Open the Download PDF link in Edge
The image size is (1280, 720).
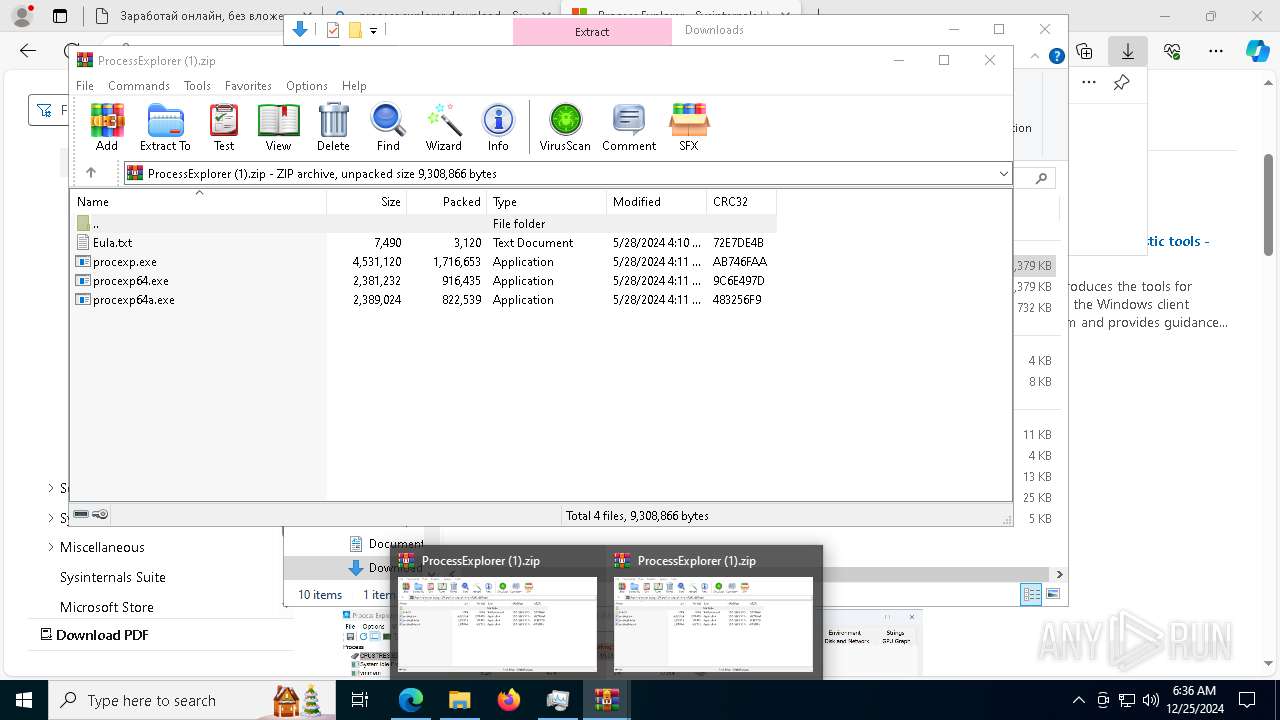click(94, 635)
